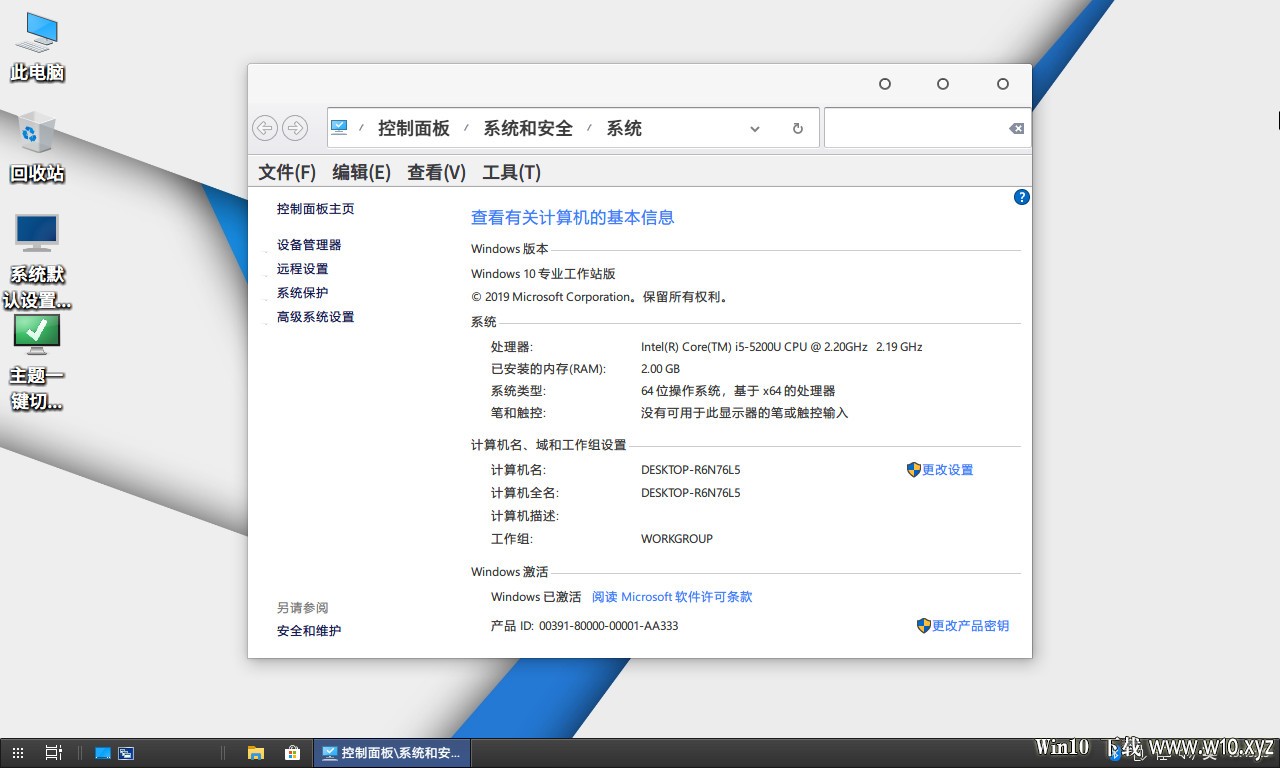Click the © 2019 Microsoft Corporation copyright line
This screenshot has width=1280, height=768.
[600, 297]
